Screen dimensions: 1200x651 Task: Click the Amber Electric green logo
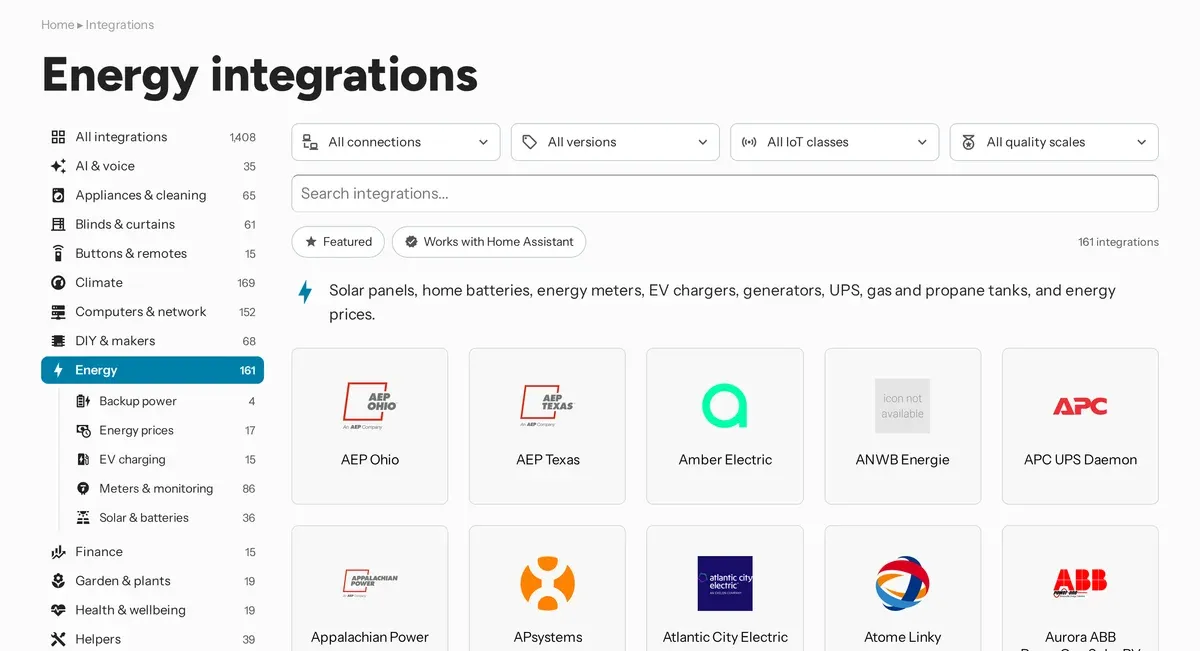725,405
